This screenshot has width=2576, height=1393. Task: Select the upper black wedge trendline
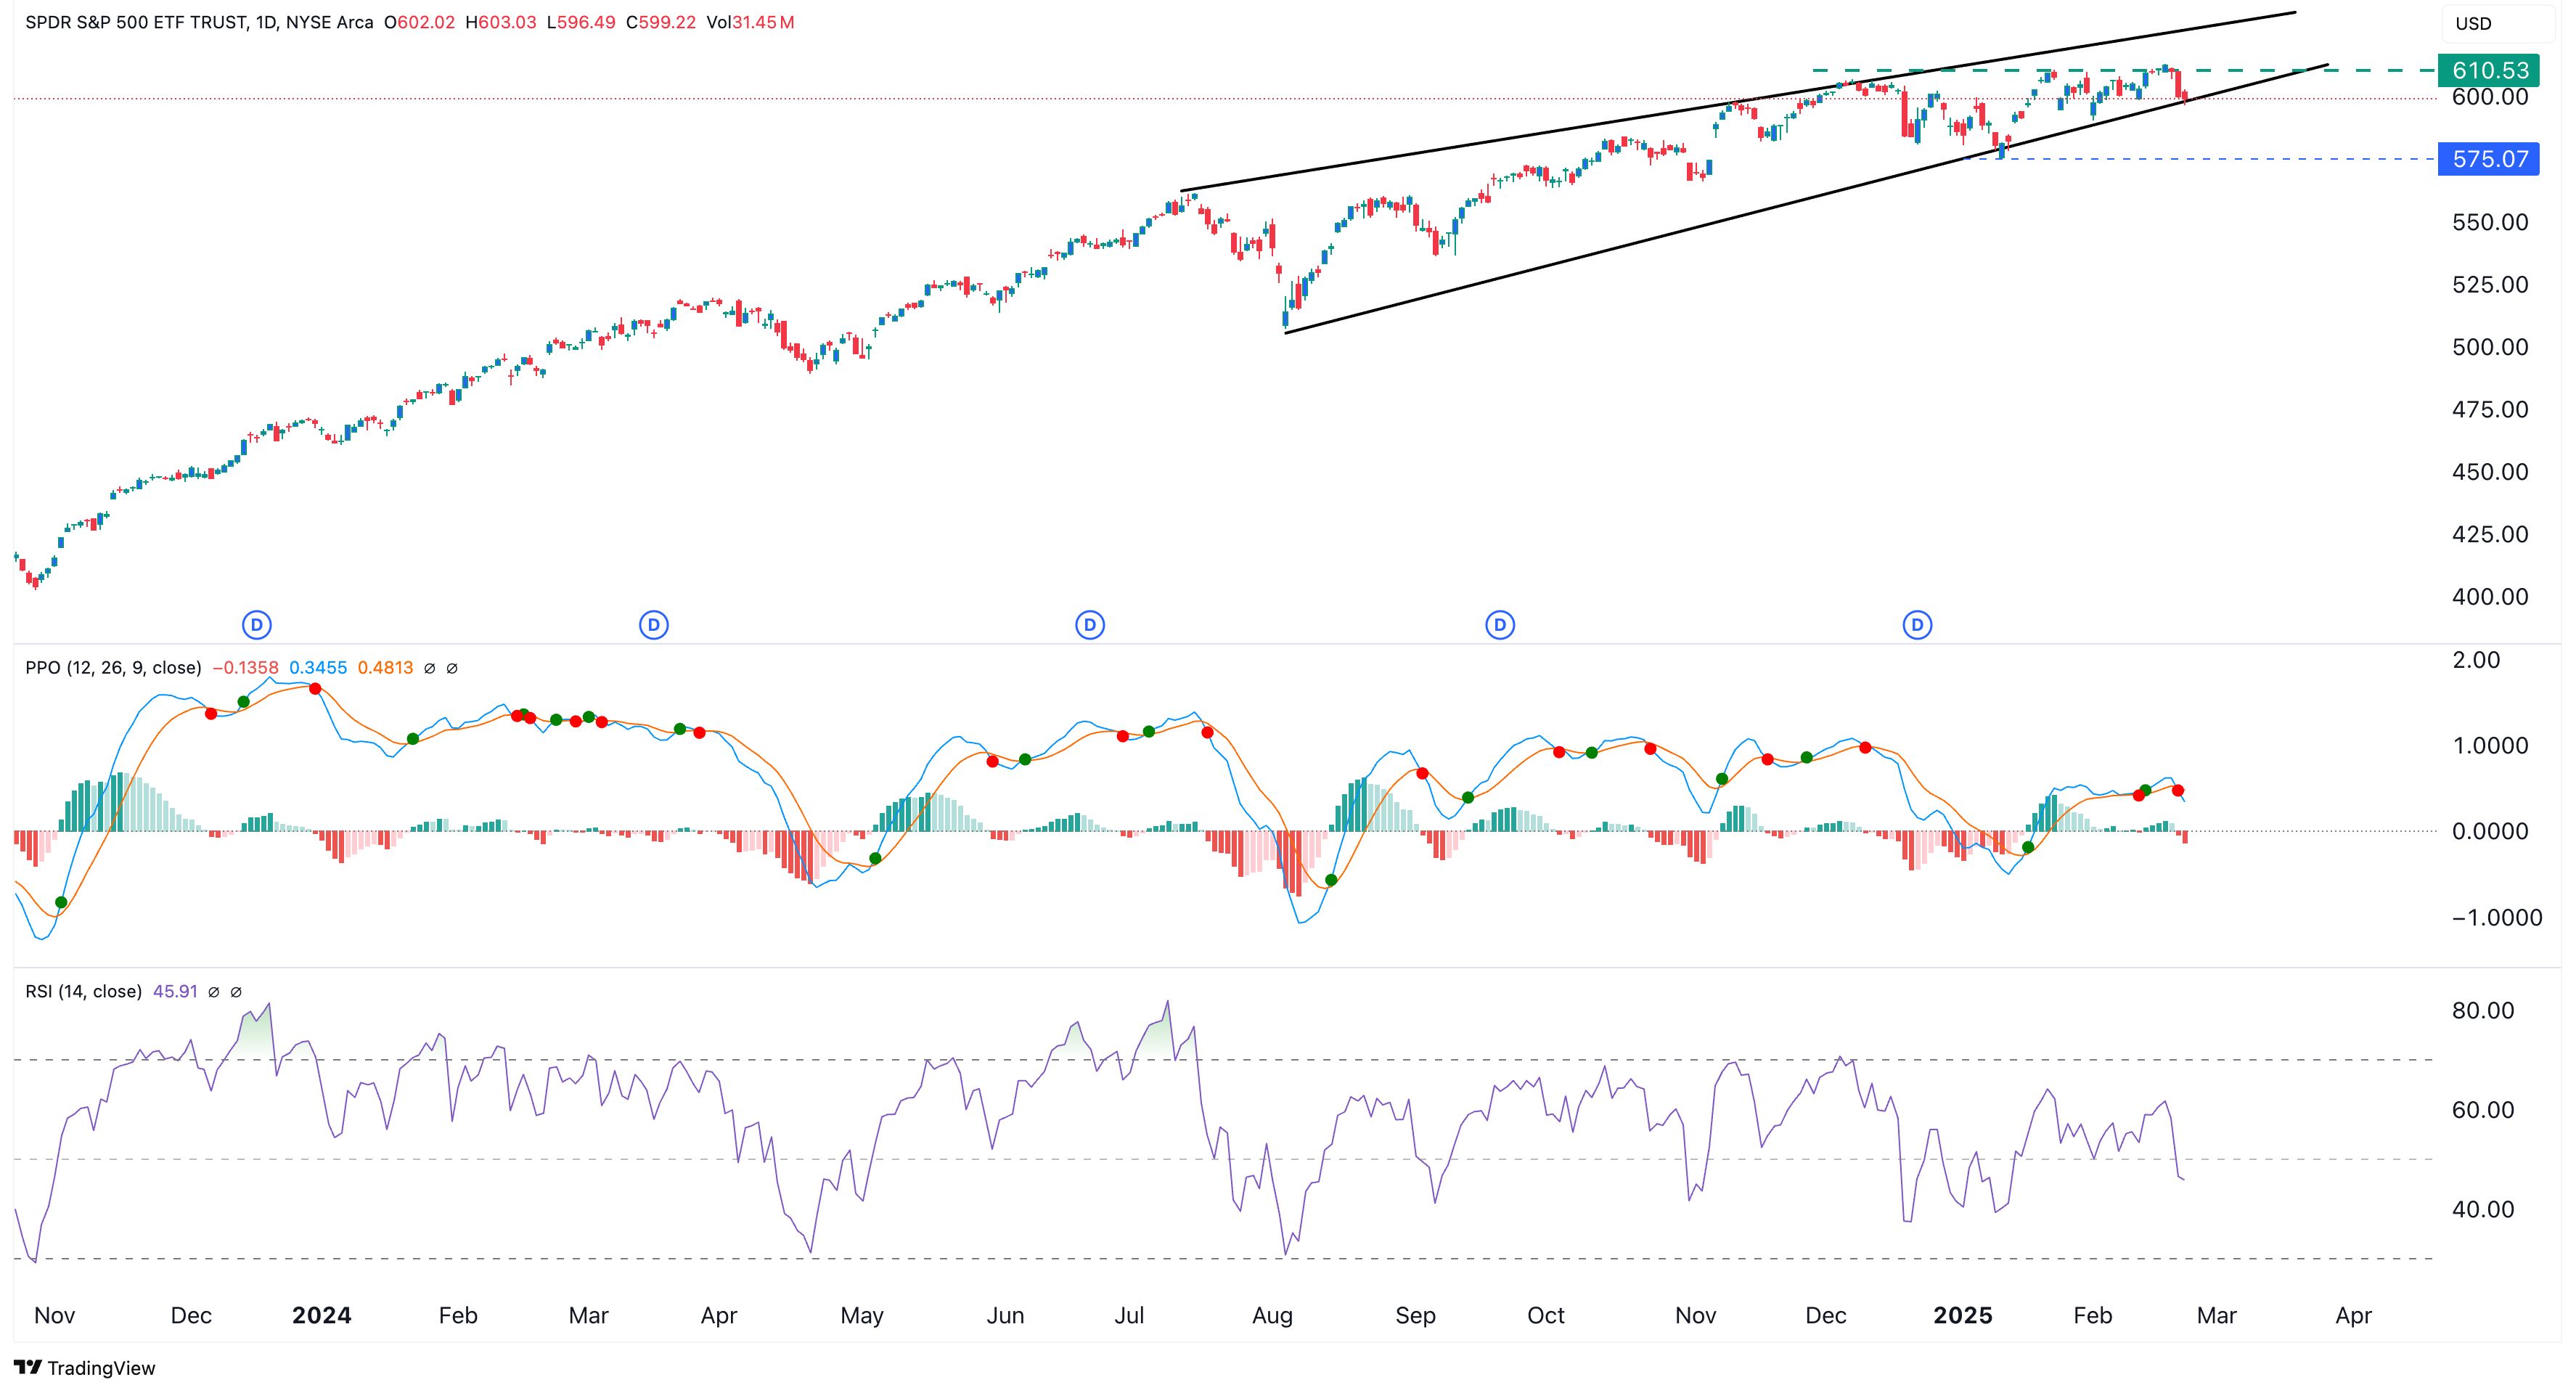pyautogui.click(x=1737, y=101)
